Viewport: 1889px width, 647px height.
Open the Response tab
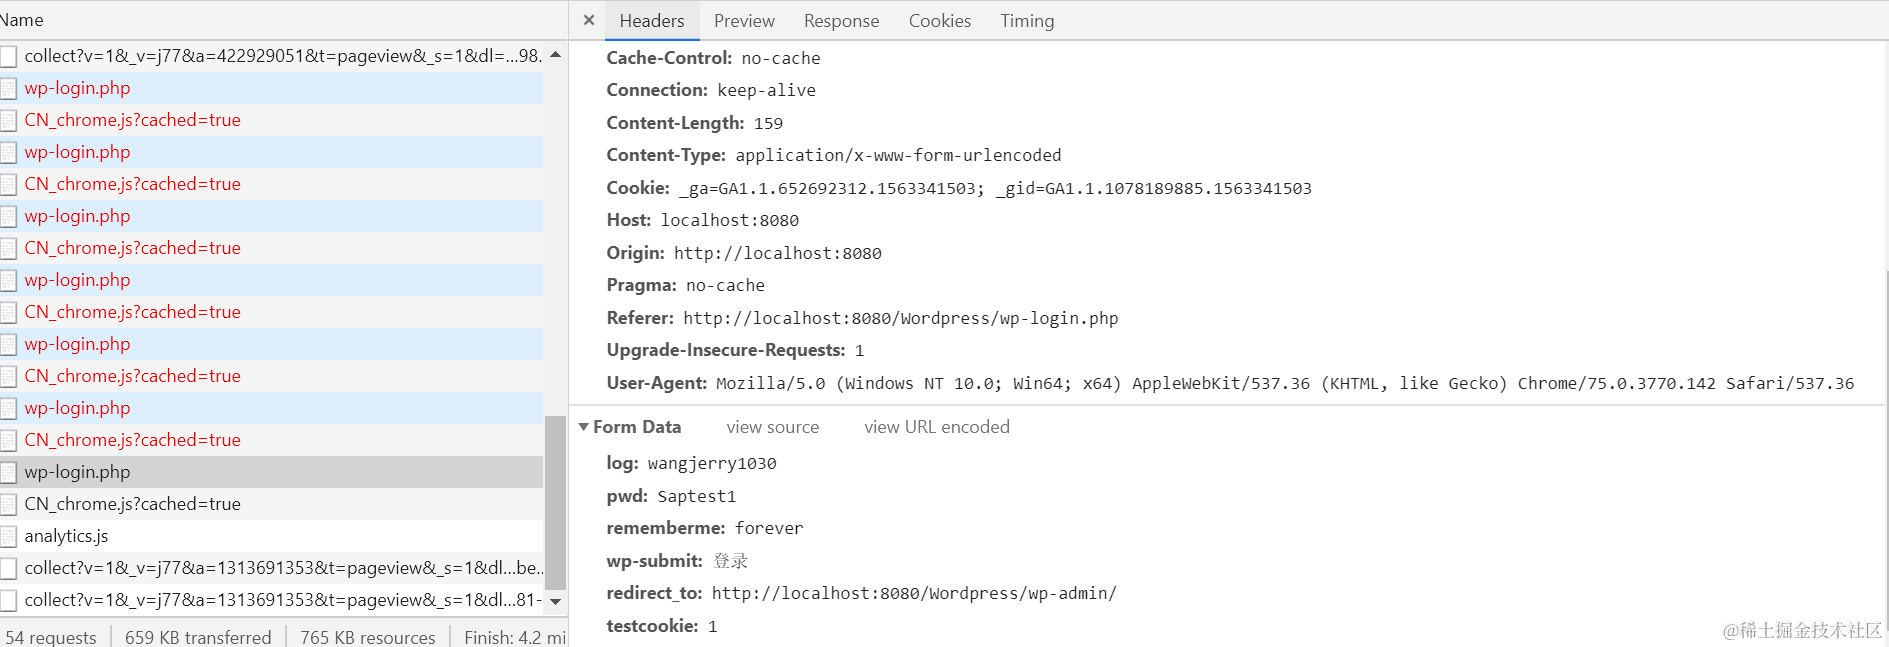point(841,21)
